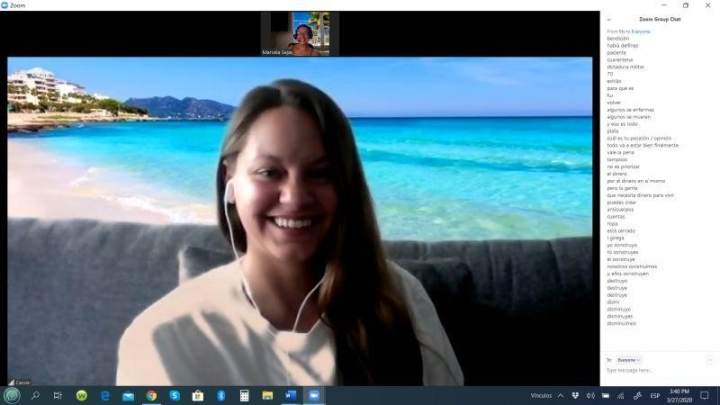The width and height of the screenshot is (720, 405).
Task: Switch to the Zoom taskbar icon
Action: [x=314, y=396]
